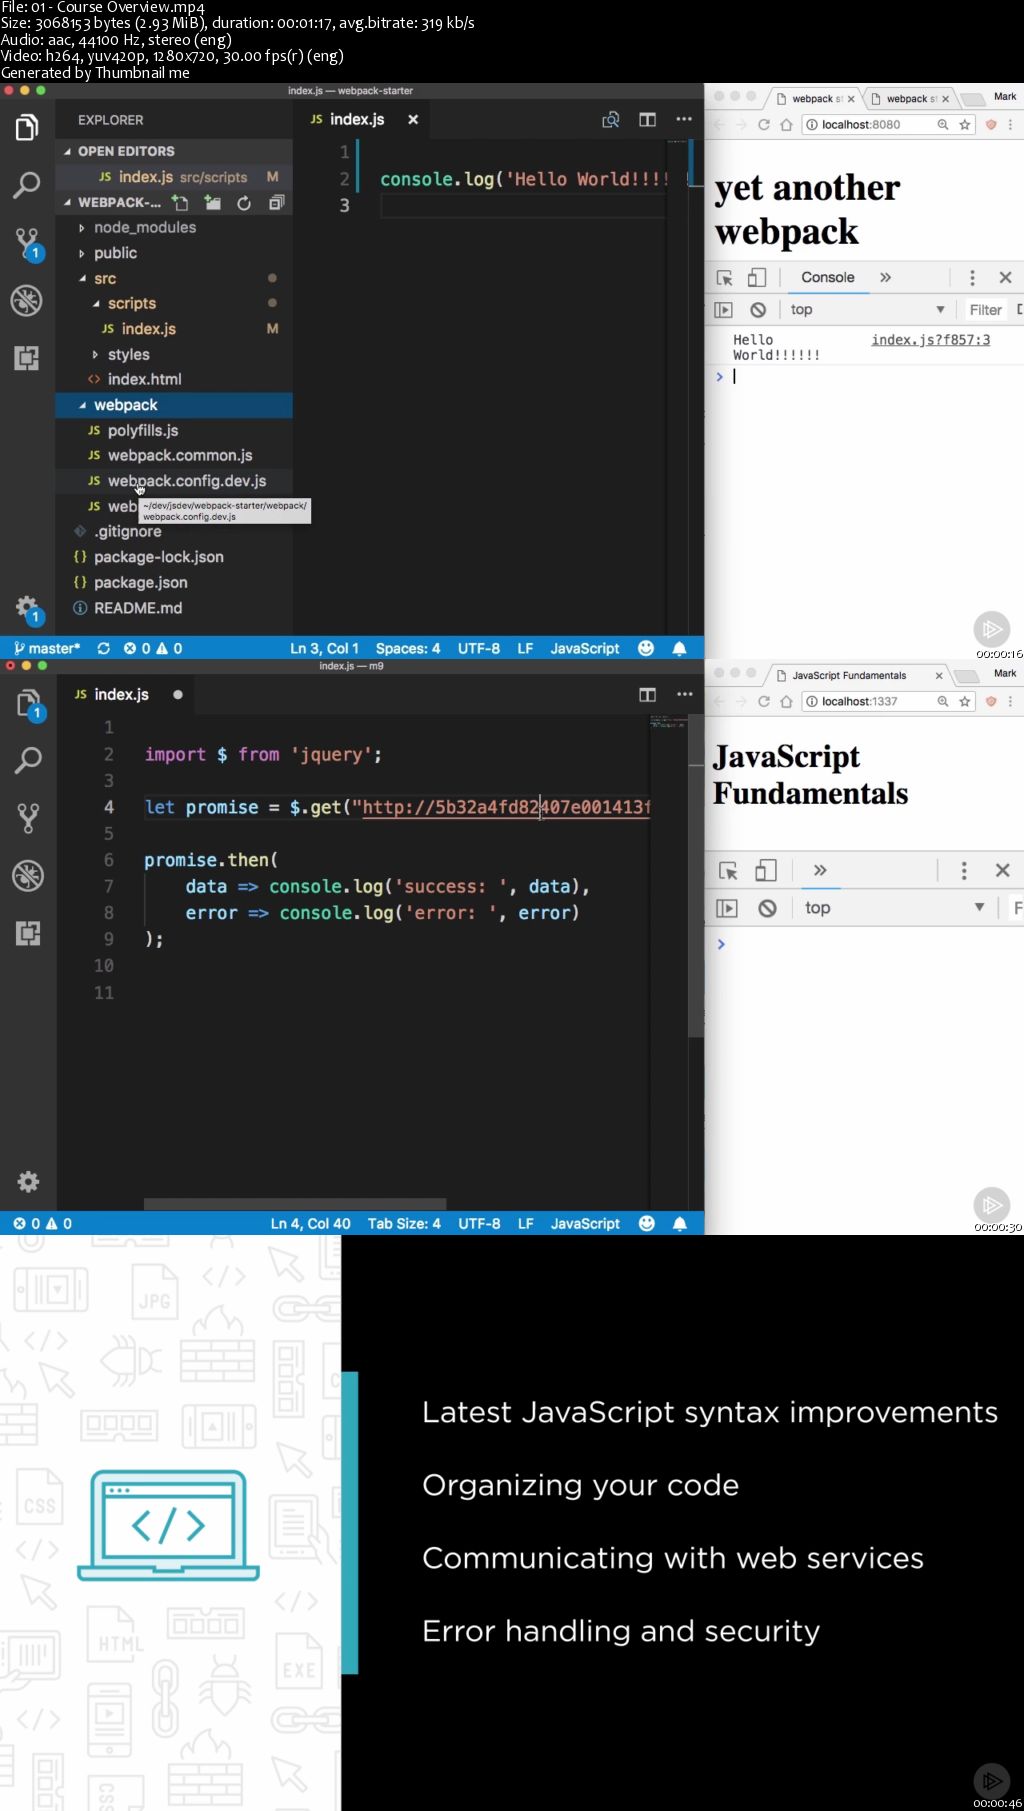Image resolution: width=1024 pixels, height=1811 pixels.
Task: Split editor in m9 VS Code window
Action: [647, 694]
